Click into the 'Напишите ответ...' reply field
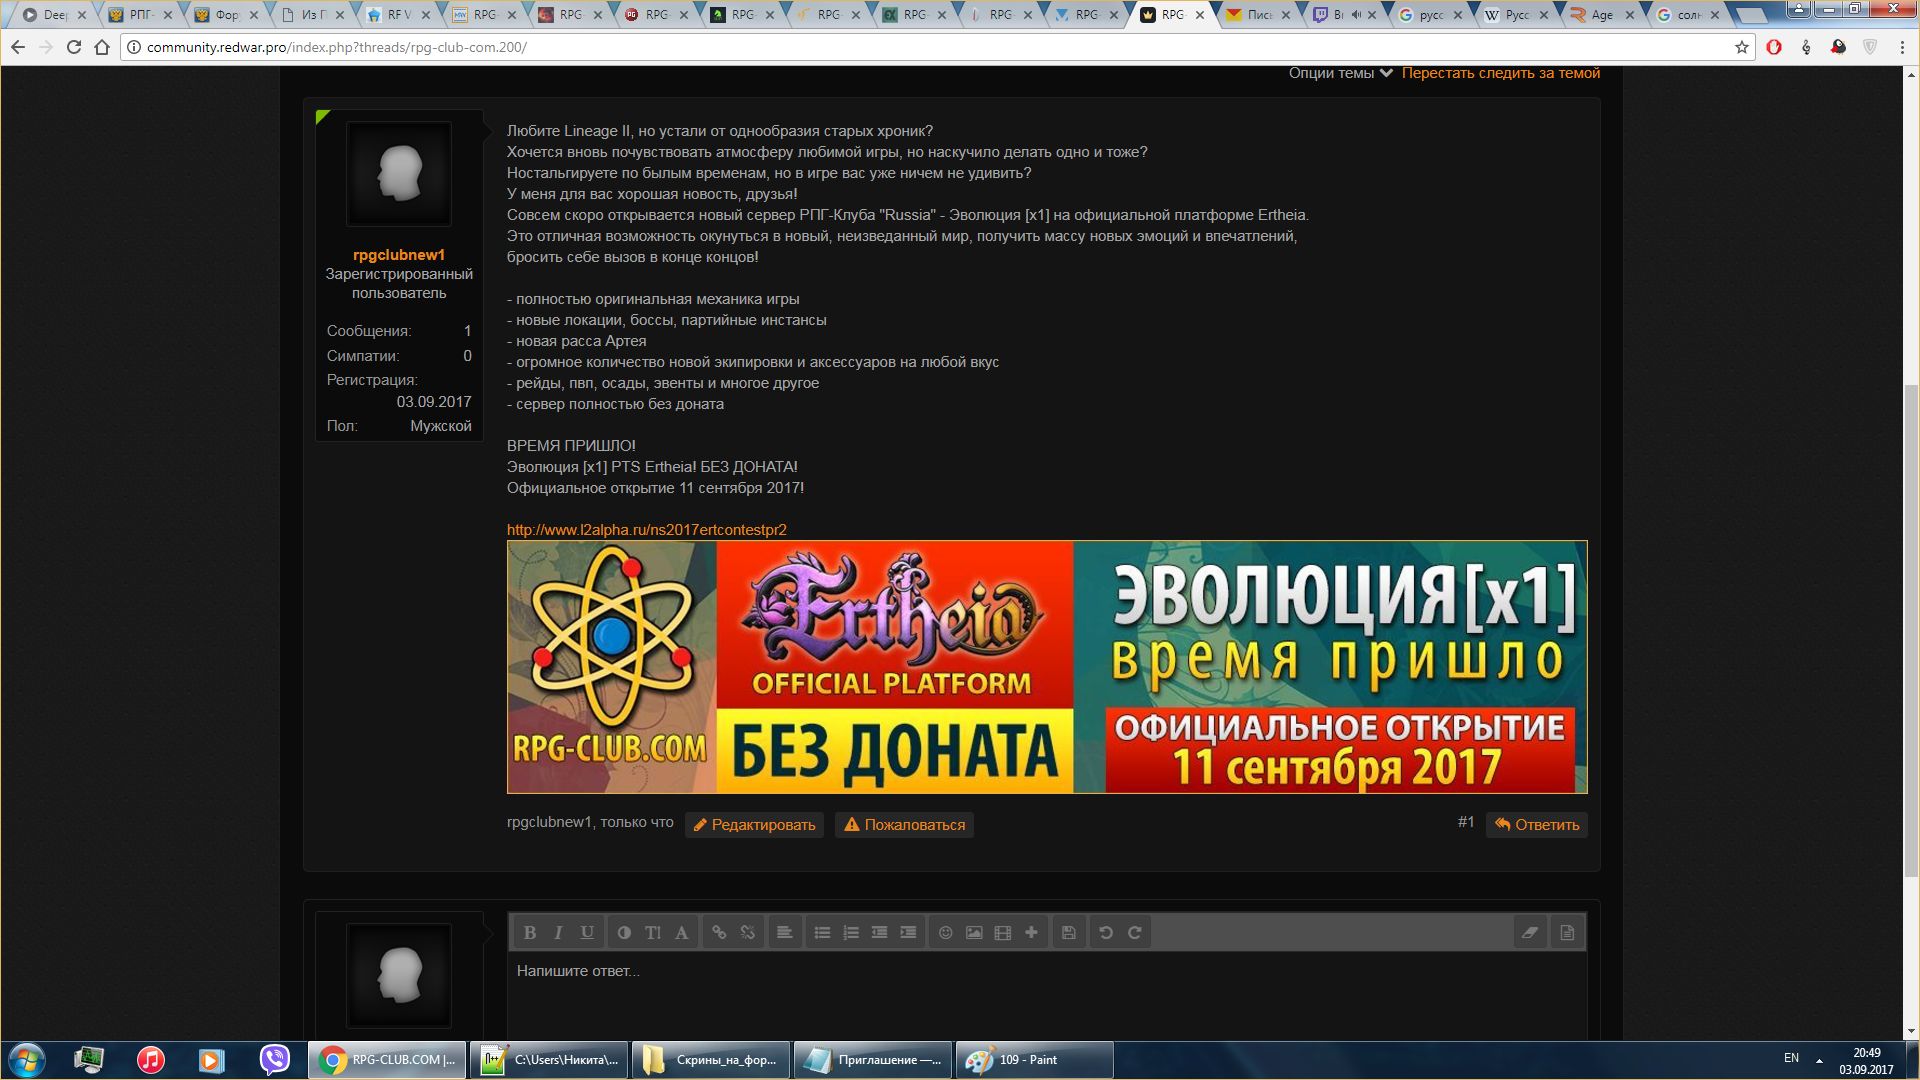The width and height of the screenshot is (1920, 1080). [x=1047, y=995]
